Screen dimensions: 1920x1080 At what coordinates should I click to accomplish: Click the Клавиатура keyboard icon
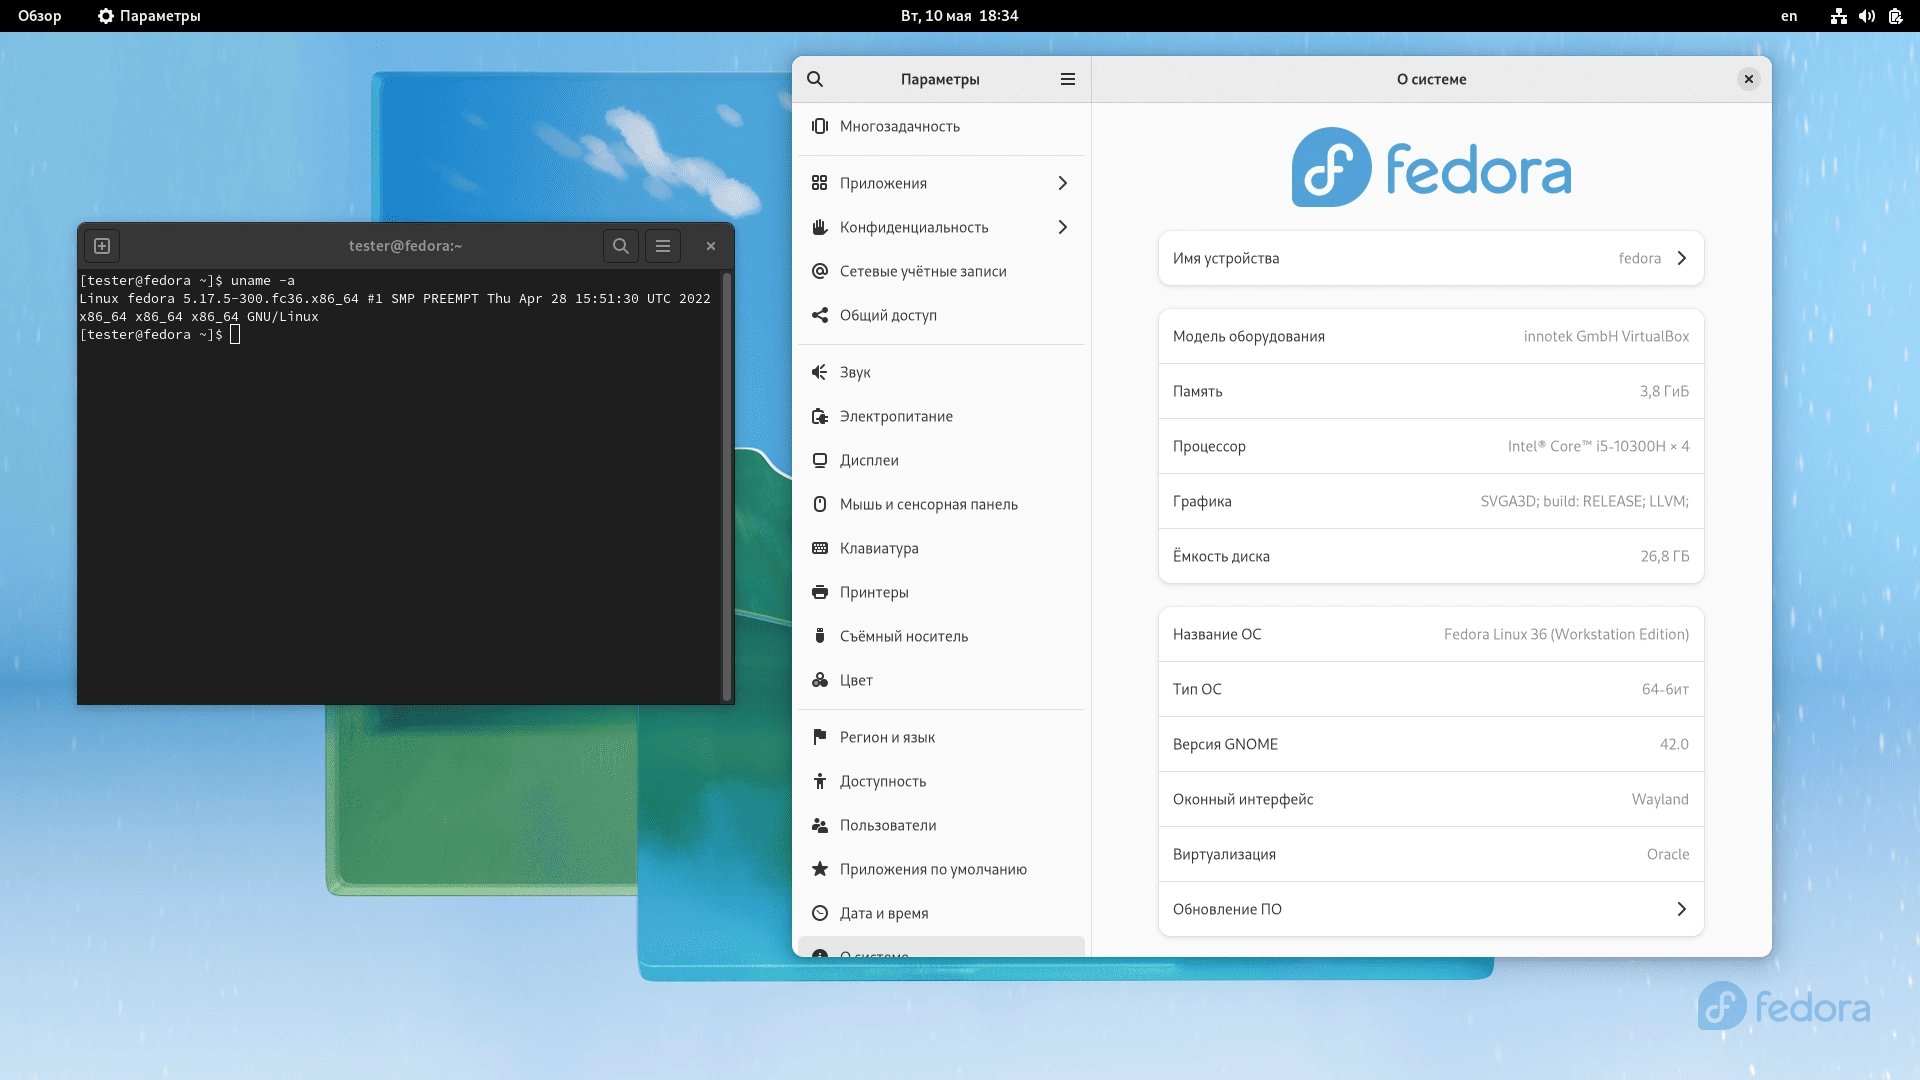(x=820, y=548)
